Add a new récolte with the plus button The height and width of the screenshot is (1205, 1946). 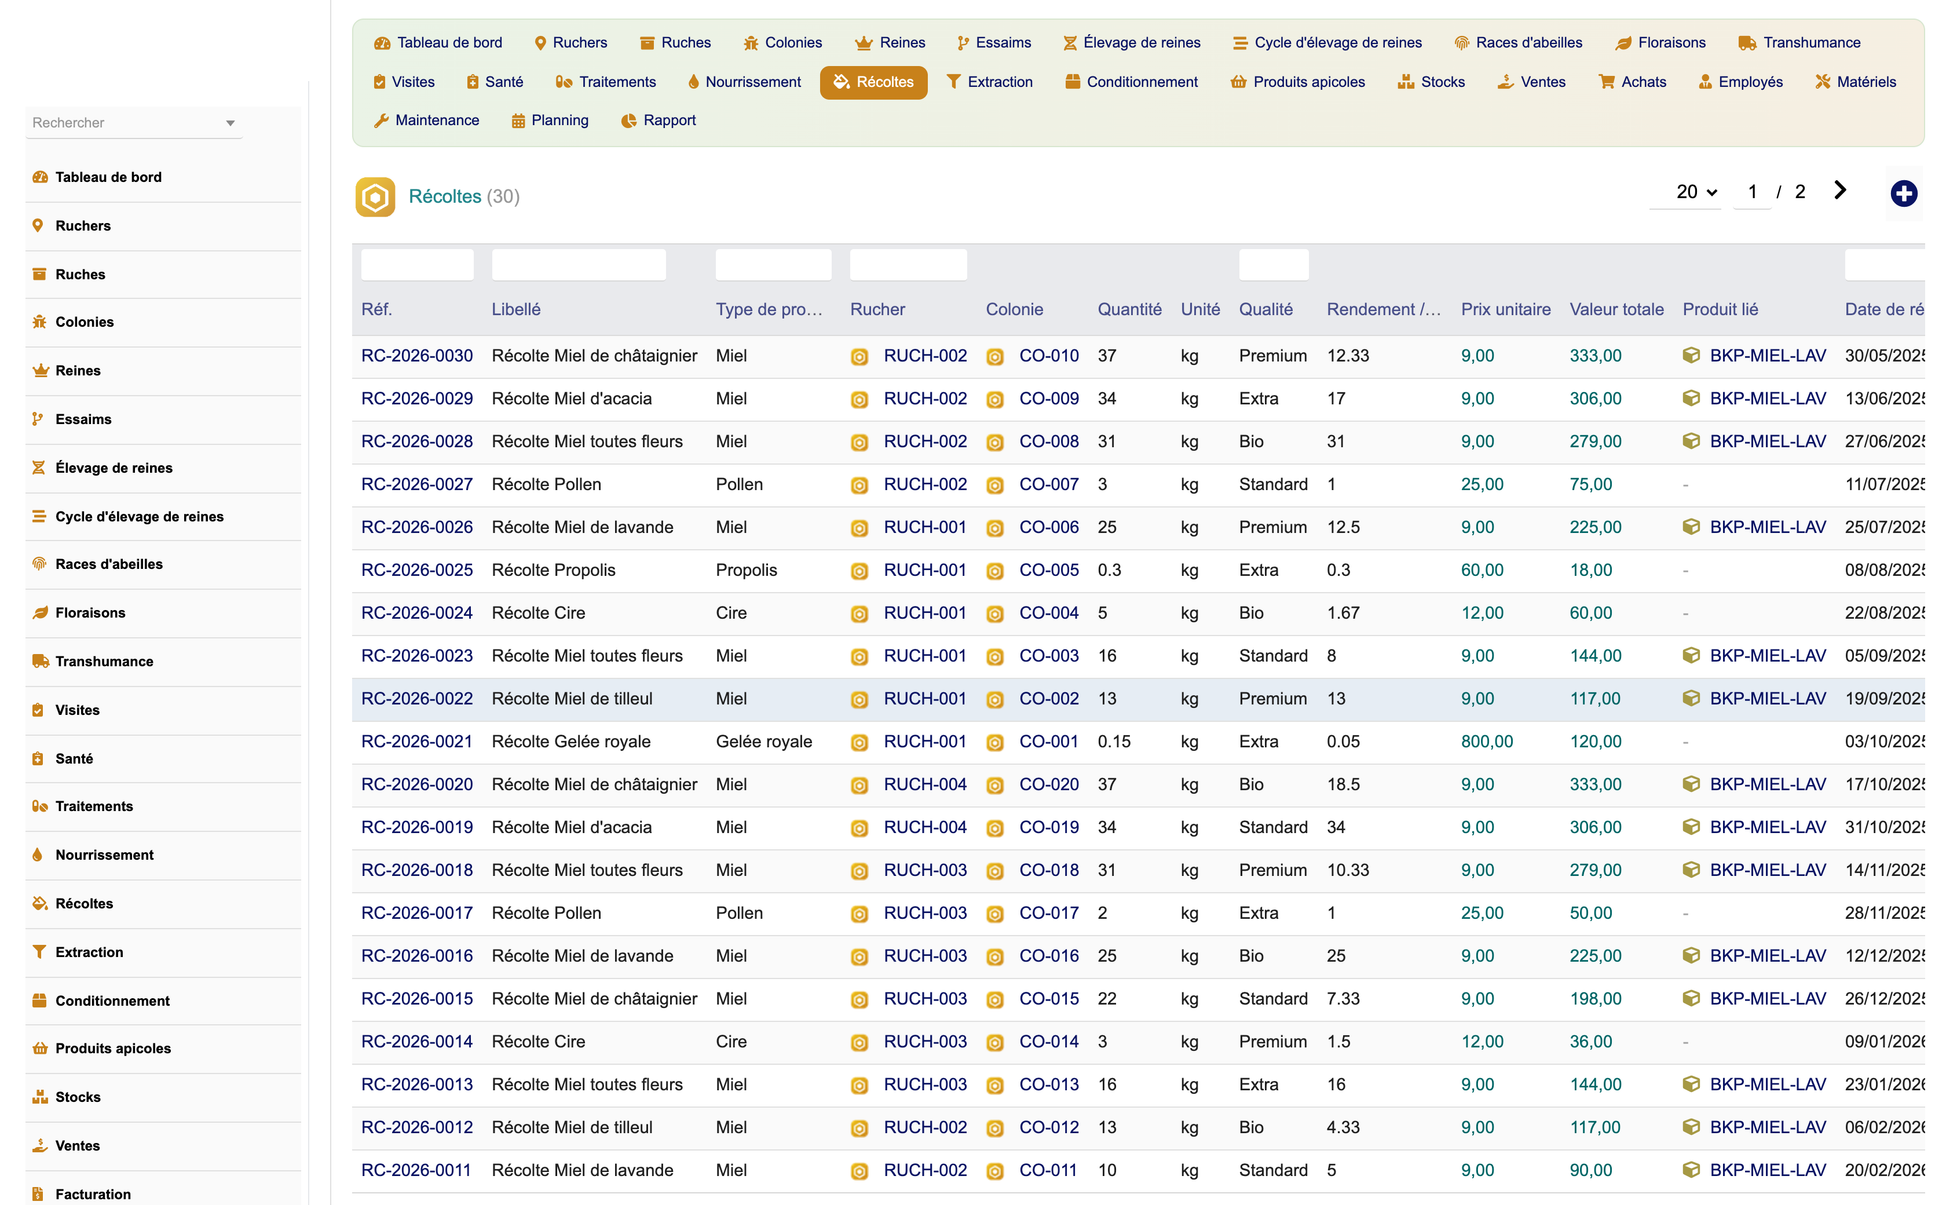pyautogui.click(x=1903, y=193)
